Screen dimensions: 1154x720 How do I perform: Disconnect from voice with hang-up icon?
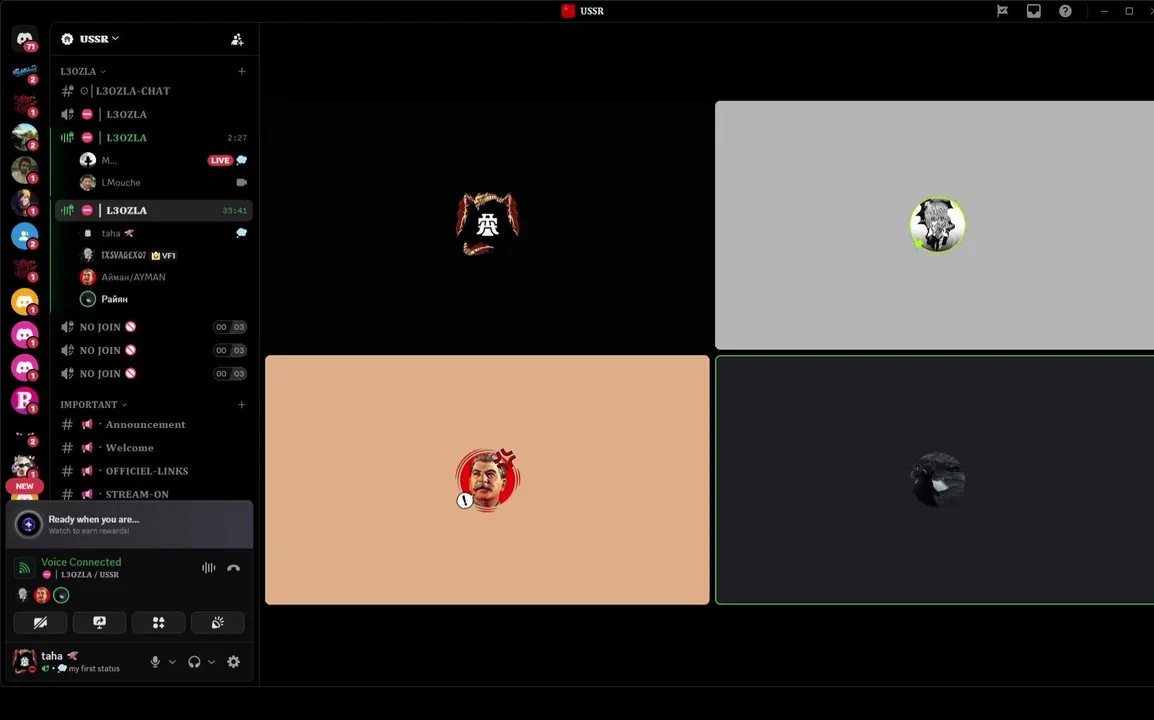click(233, 568)
